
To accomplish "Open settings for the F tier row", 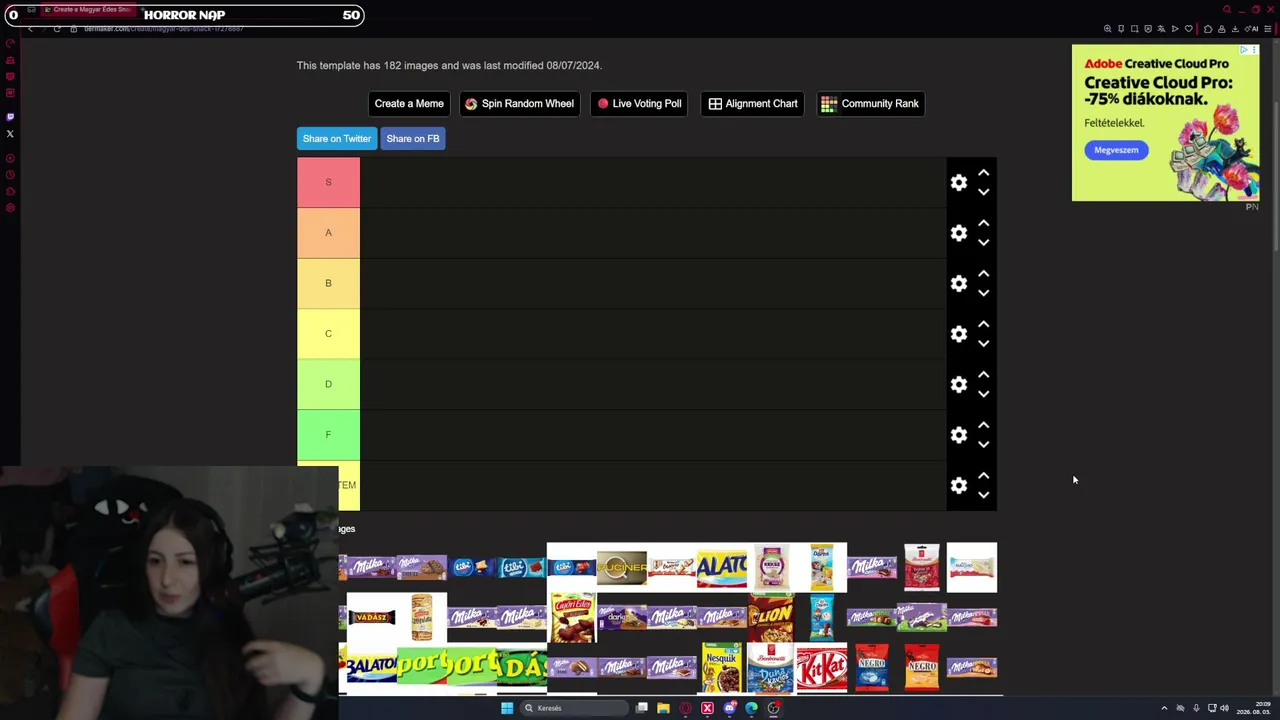I will click(x=959, y=435).
